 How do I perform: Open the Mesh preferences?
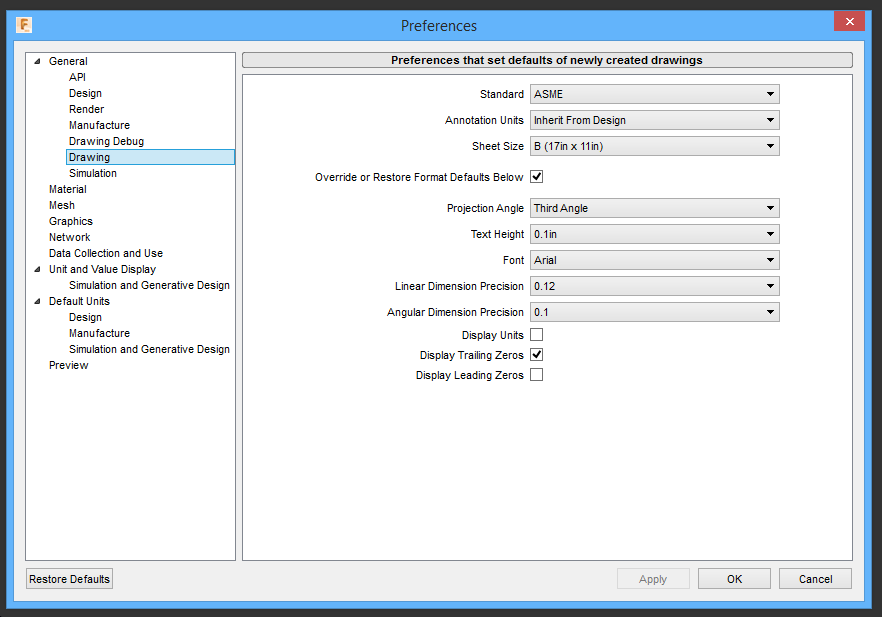pyautogui.click(x=62, y=205)
